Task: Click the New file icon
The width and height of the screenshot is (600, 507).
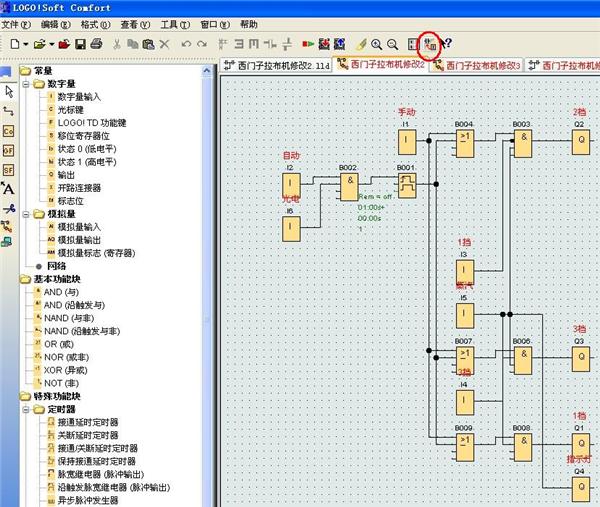Action: [15, 44]
